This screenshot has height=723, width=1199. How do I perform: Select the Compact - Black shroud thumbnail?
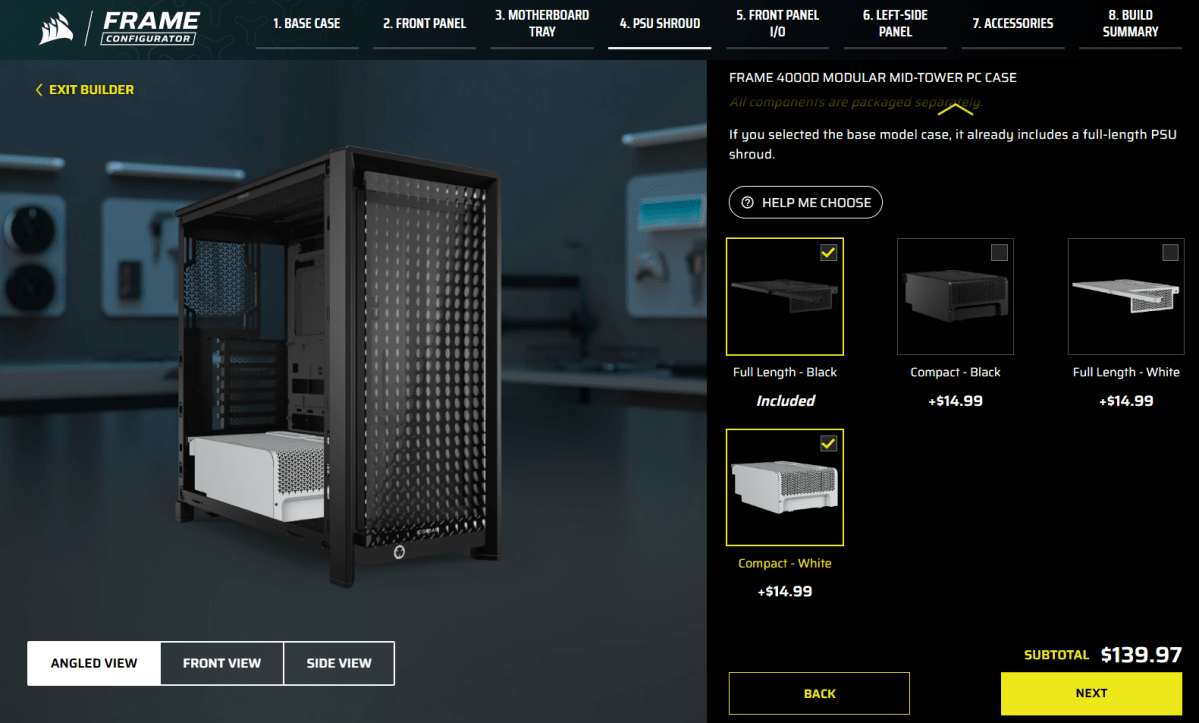coord(955,297)
